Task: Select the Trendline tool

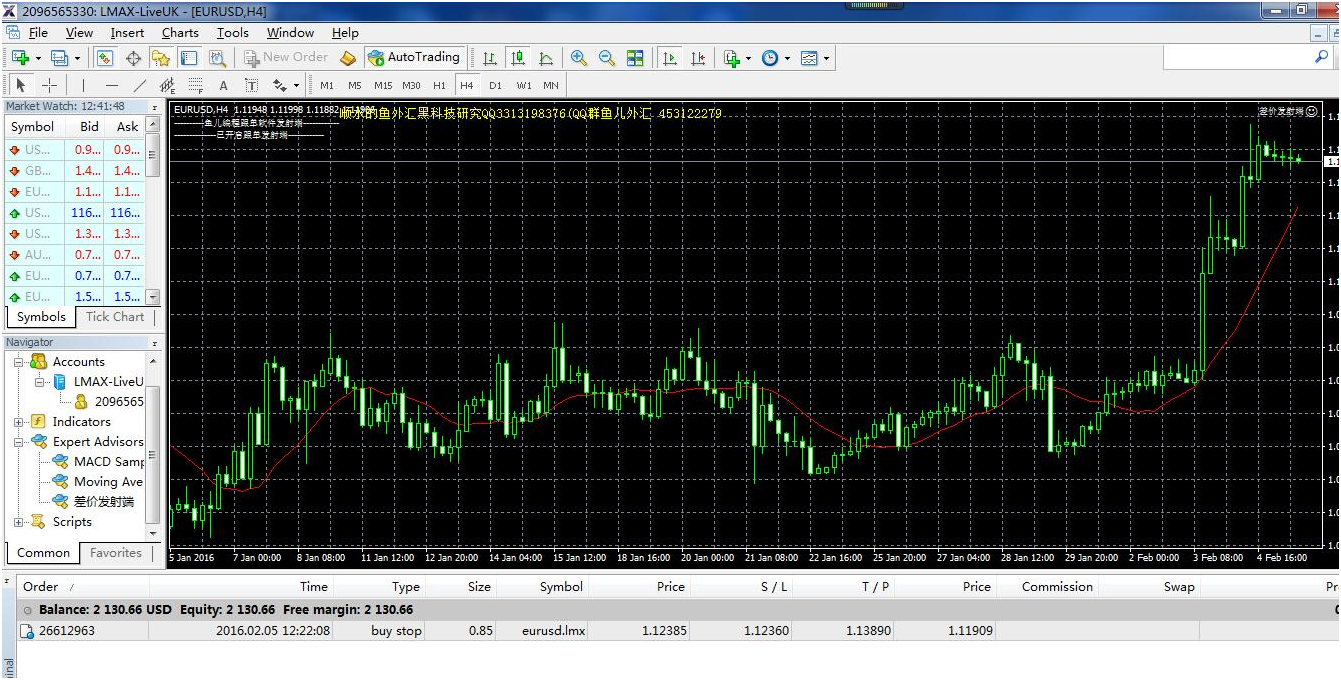Action: (x=139, y=85)
